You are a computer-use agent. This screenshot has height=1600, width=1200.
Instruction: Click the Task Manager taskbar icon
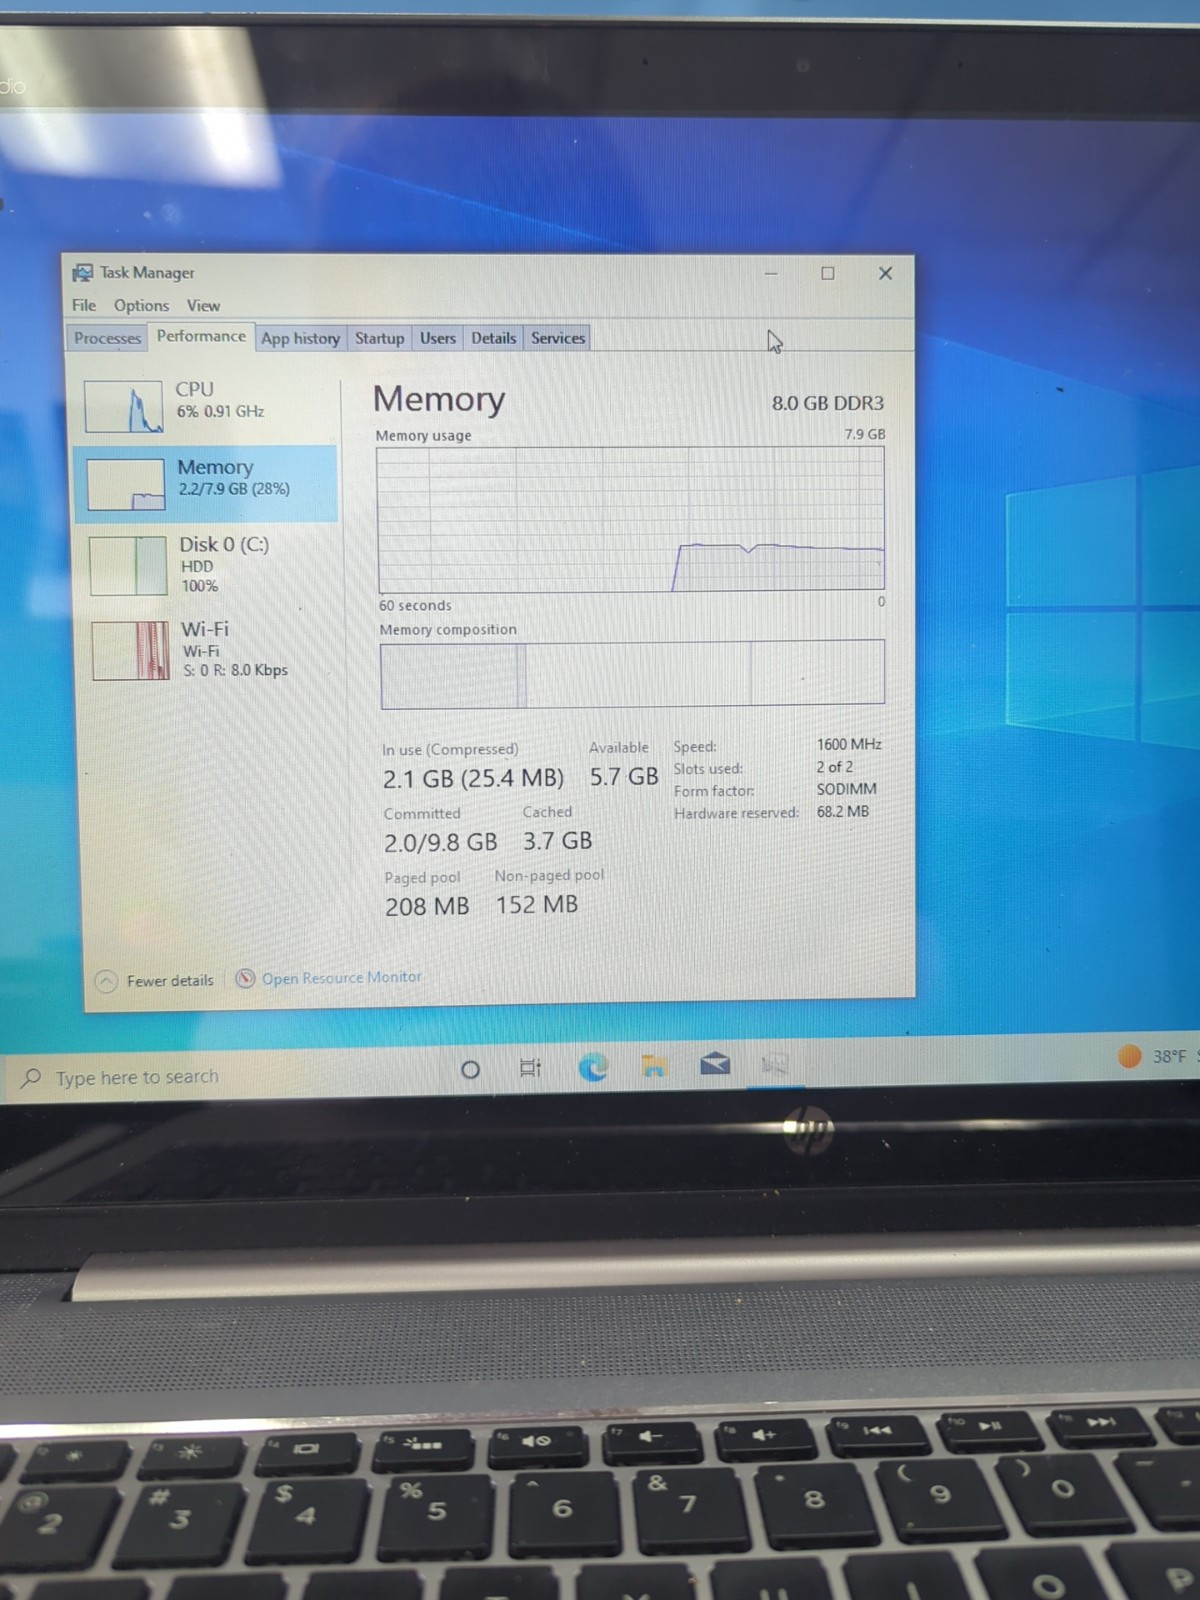click(x=775, y=1063)
